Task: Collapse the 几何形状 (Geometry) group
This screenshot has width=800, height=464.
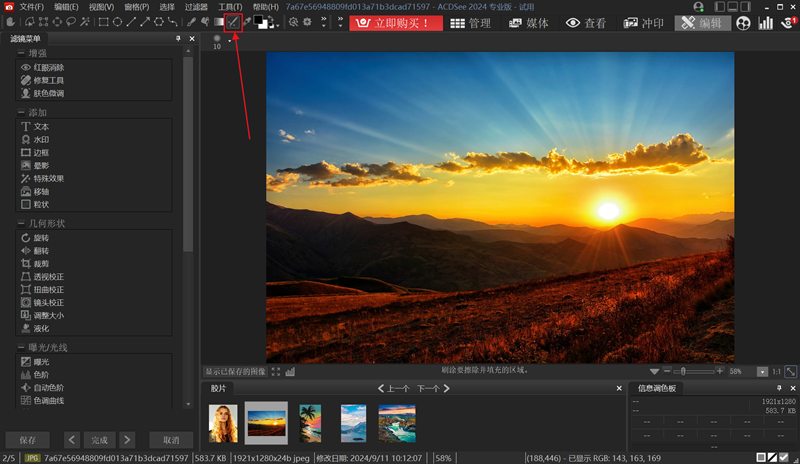Action: click(x=20, y=224)
